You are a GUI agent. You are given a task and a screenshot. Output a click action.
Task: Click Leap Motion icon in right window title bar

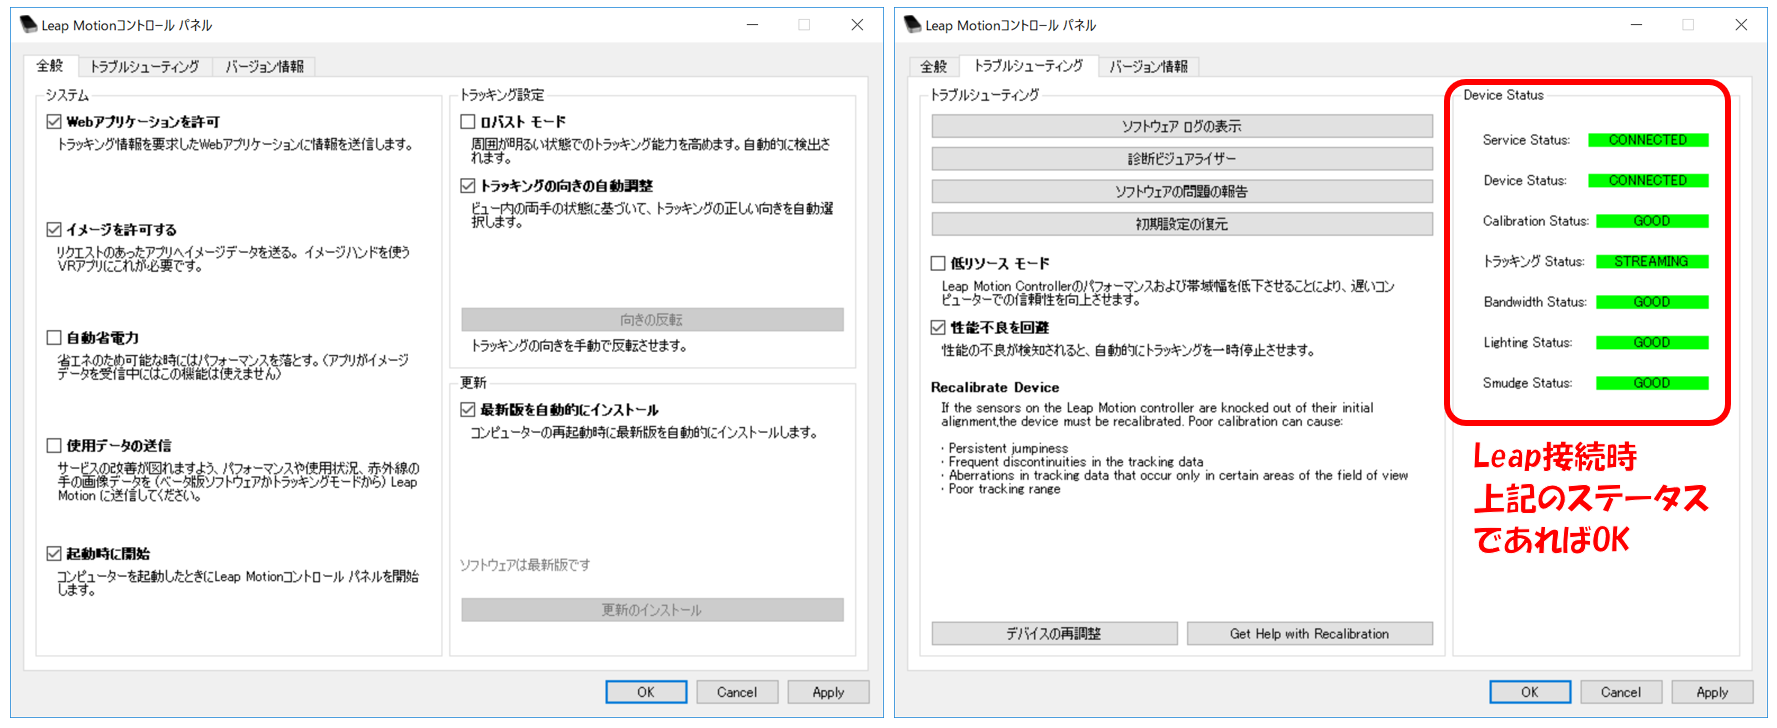[912, 25]
